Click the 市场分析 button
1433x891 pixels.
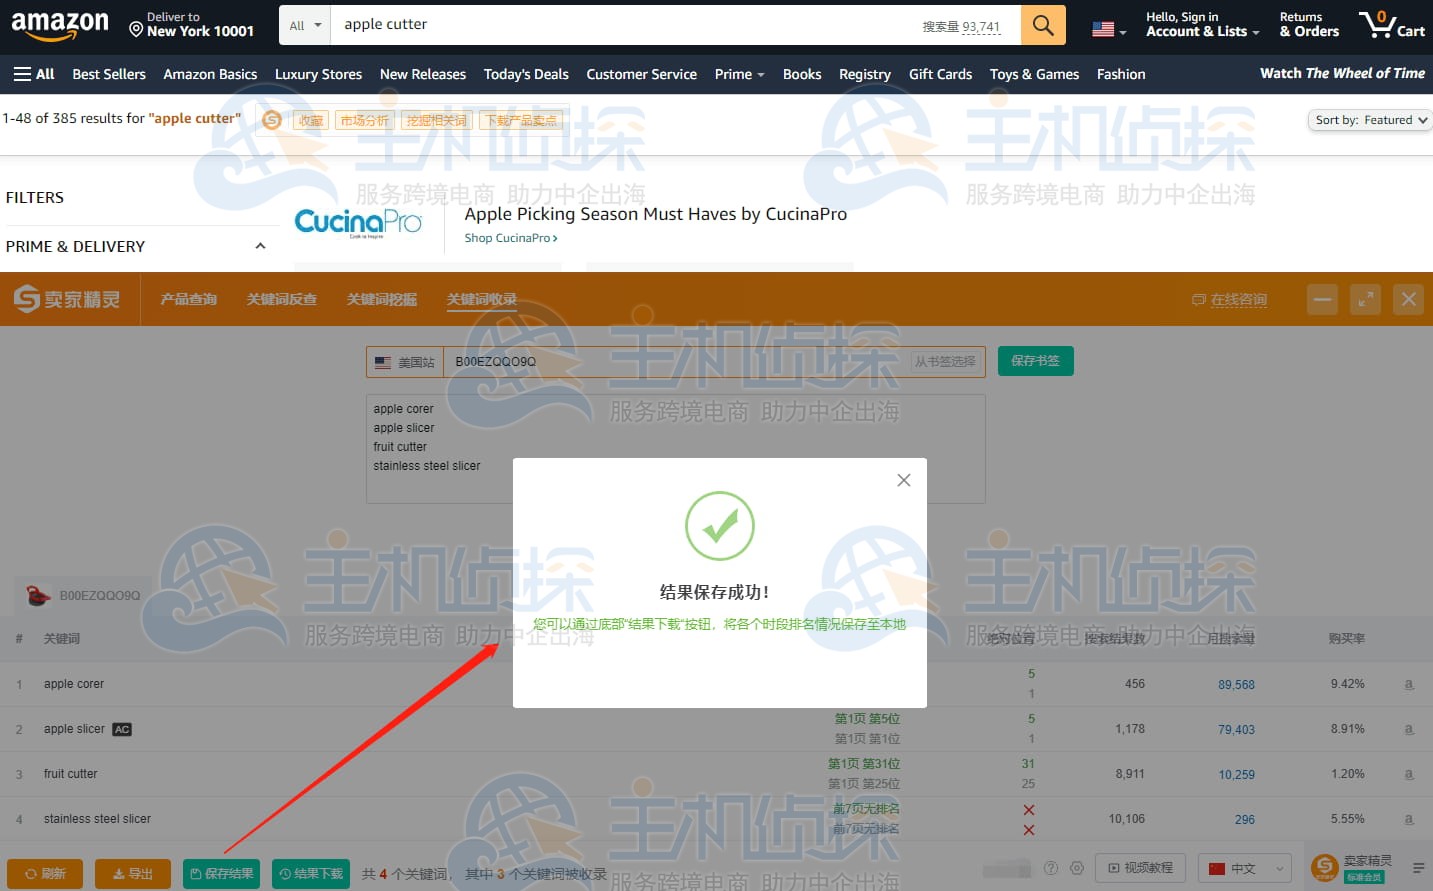(364, 120)
